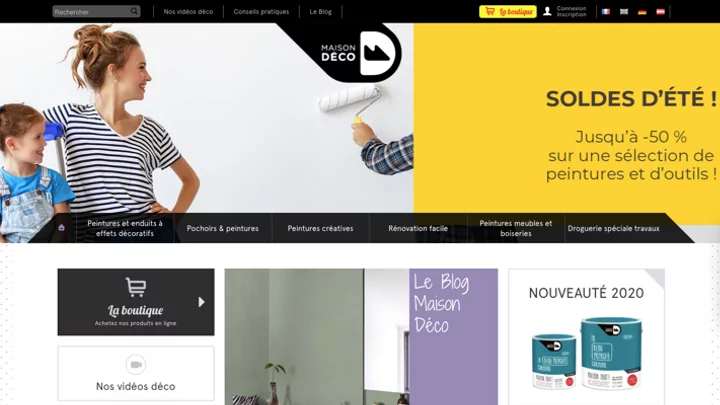Select the British flag language icon
The image size is (720, 405).
coord(624,11)
